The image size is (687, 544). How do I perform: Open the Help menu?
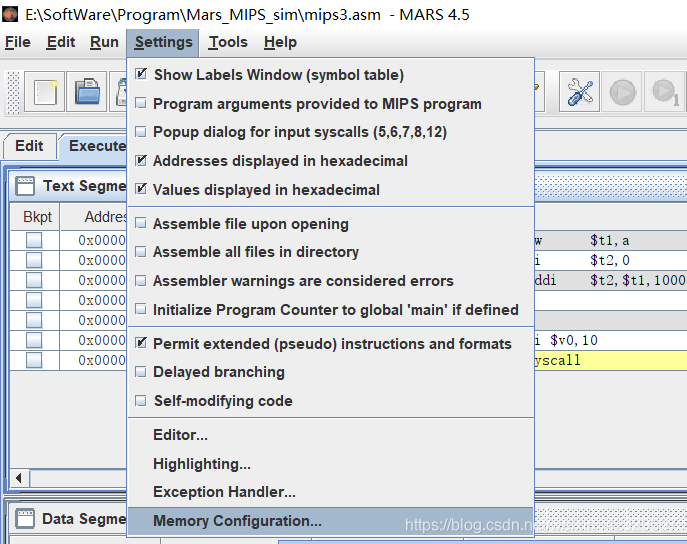click(x=280, y=42)
